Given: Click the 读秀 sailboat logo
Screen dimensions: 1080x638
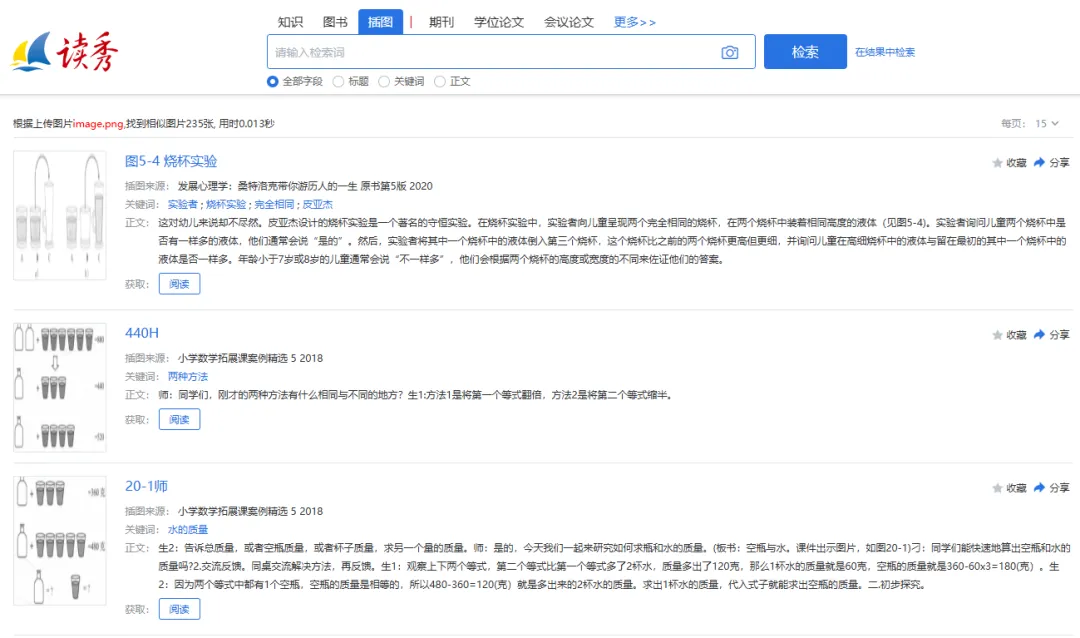Looking at the screenshot, I should 65,53.
